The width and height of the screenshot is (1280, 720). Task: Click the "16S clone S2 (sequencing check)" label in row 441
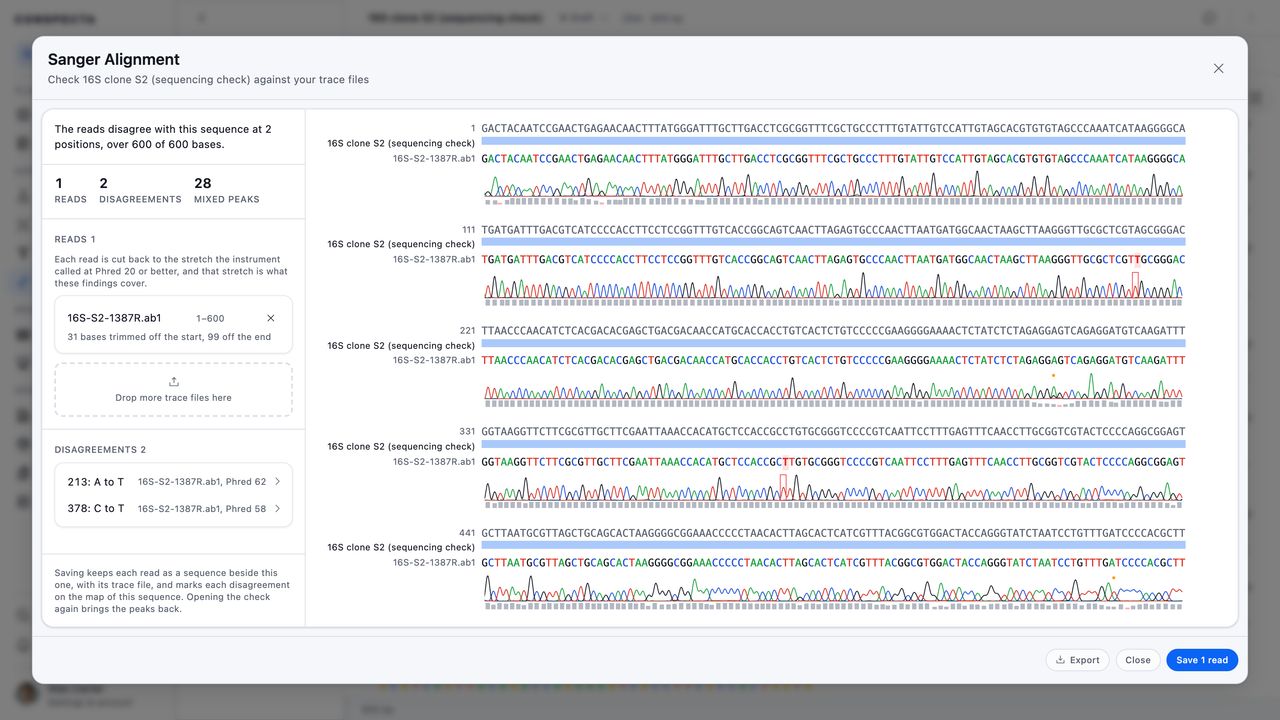(x=401, y=547)
